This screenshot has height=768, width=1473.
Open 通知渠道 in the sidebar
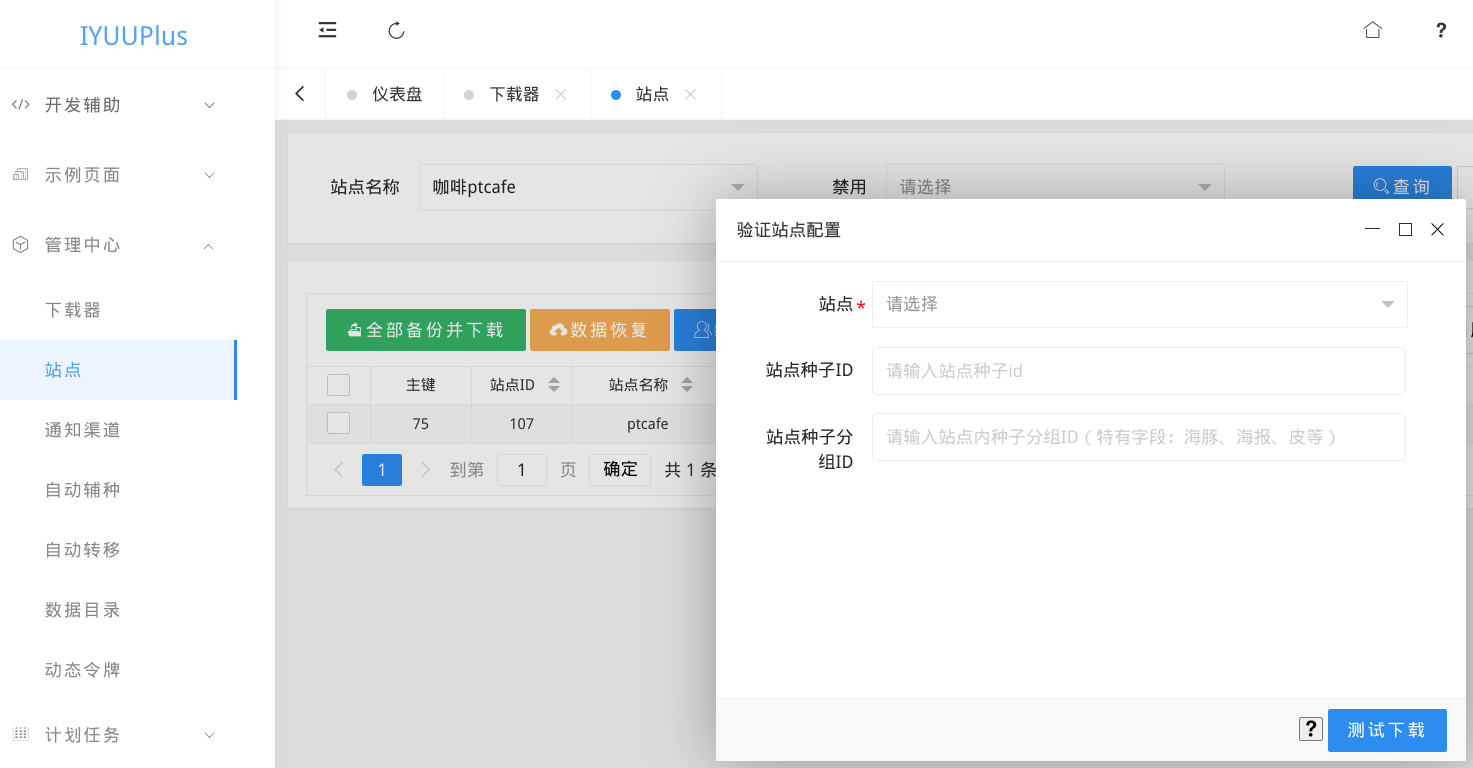(118, 430)
